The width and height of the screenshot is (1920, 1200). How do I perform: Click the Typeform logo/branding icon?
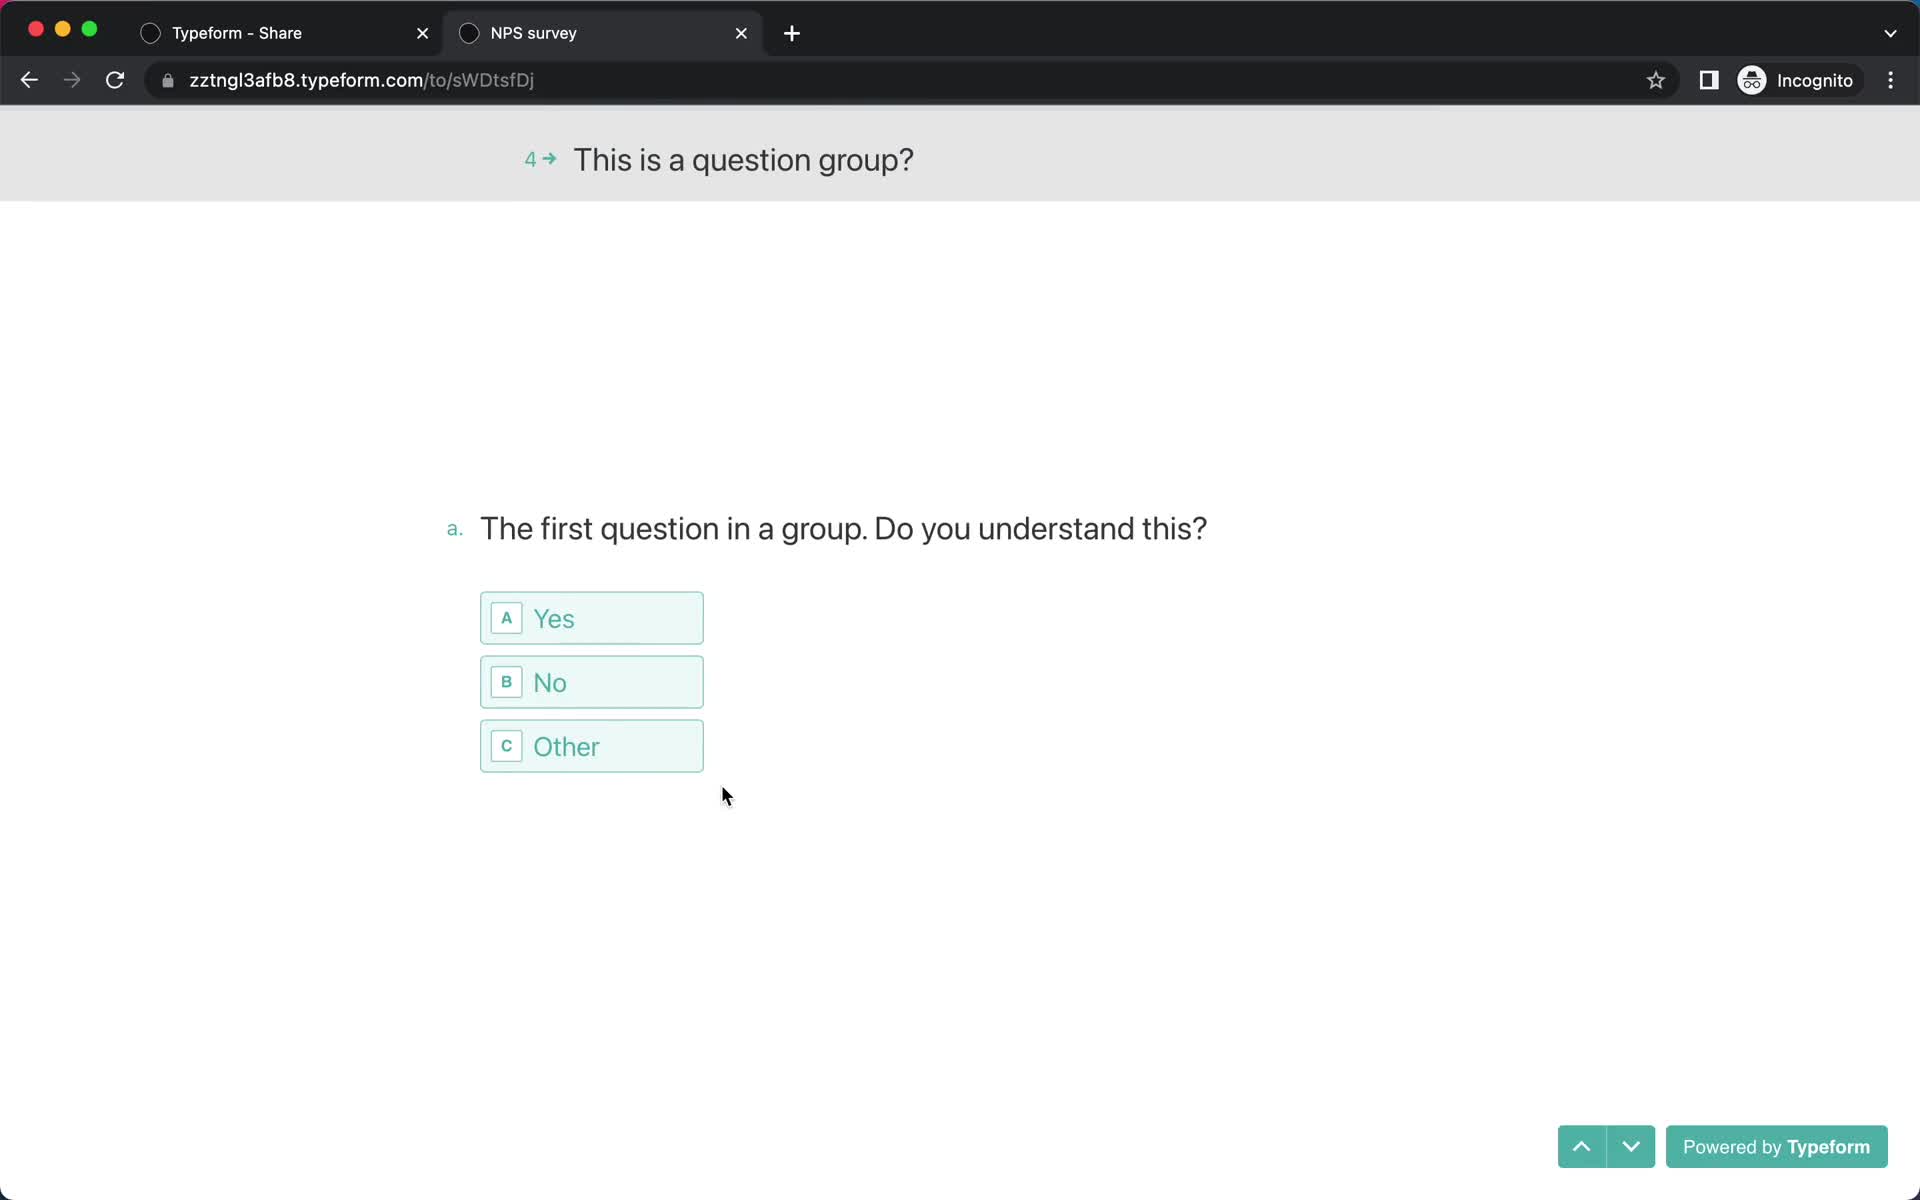coord(1778,1146)
